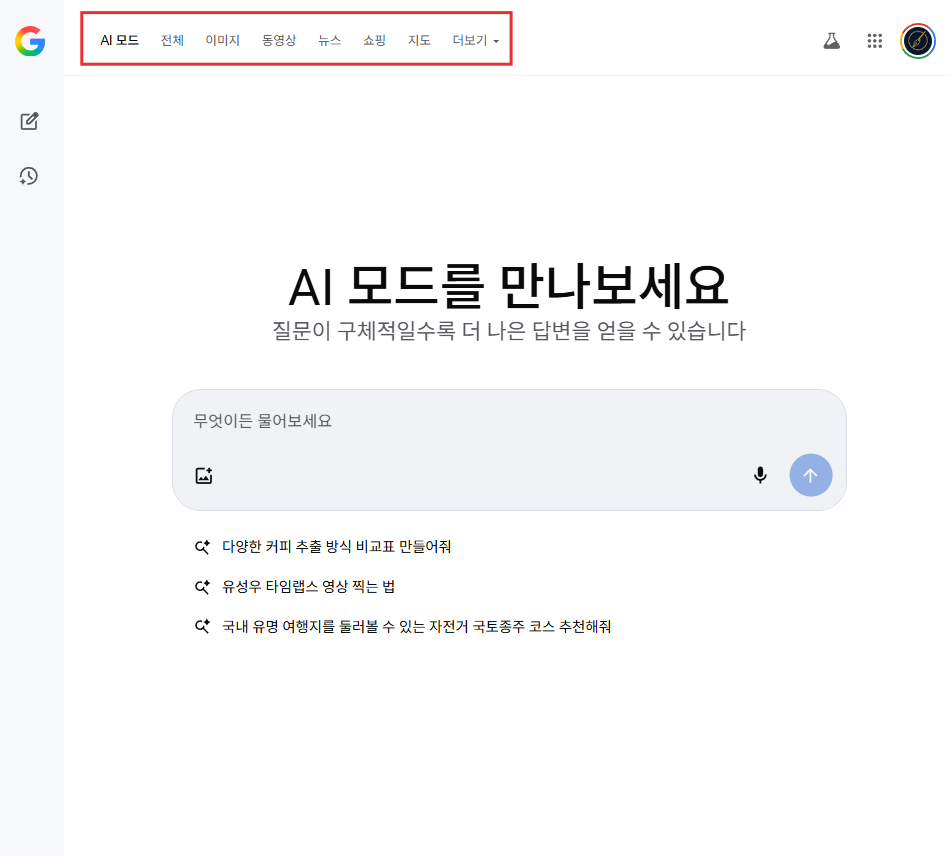Click the Google logo in sidebar
Viewport: 951px width, 856px height.
point(30,41)
